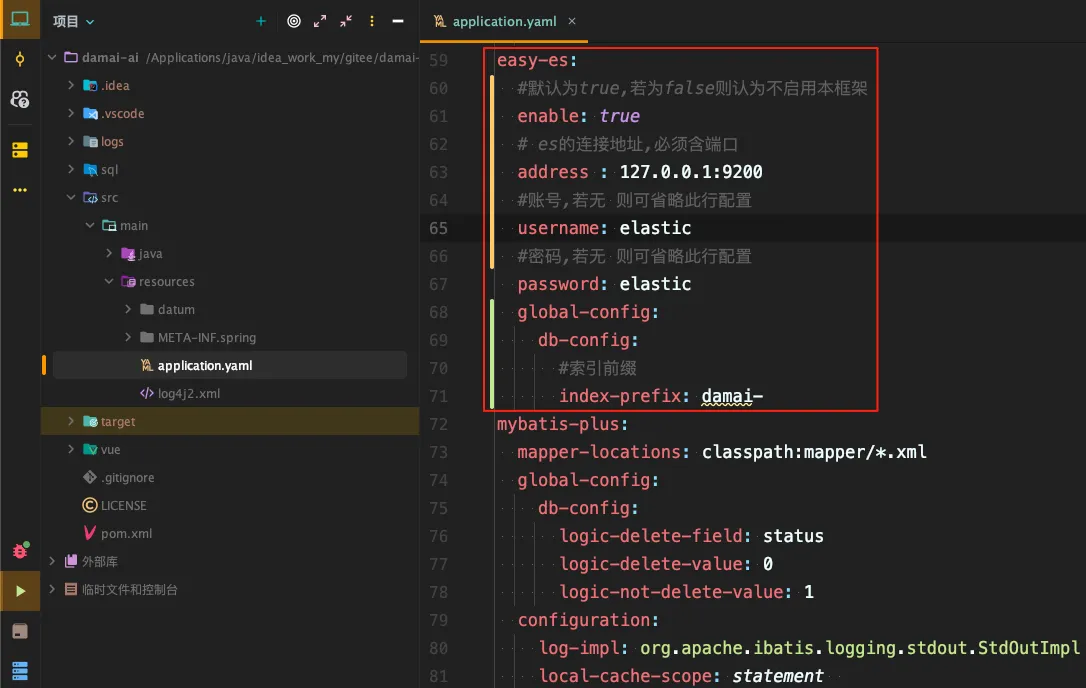This screenshot has height=688, width=1086.
Task: Open the Commit tool window icon
Action: 20,60
